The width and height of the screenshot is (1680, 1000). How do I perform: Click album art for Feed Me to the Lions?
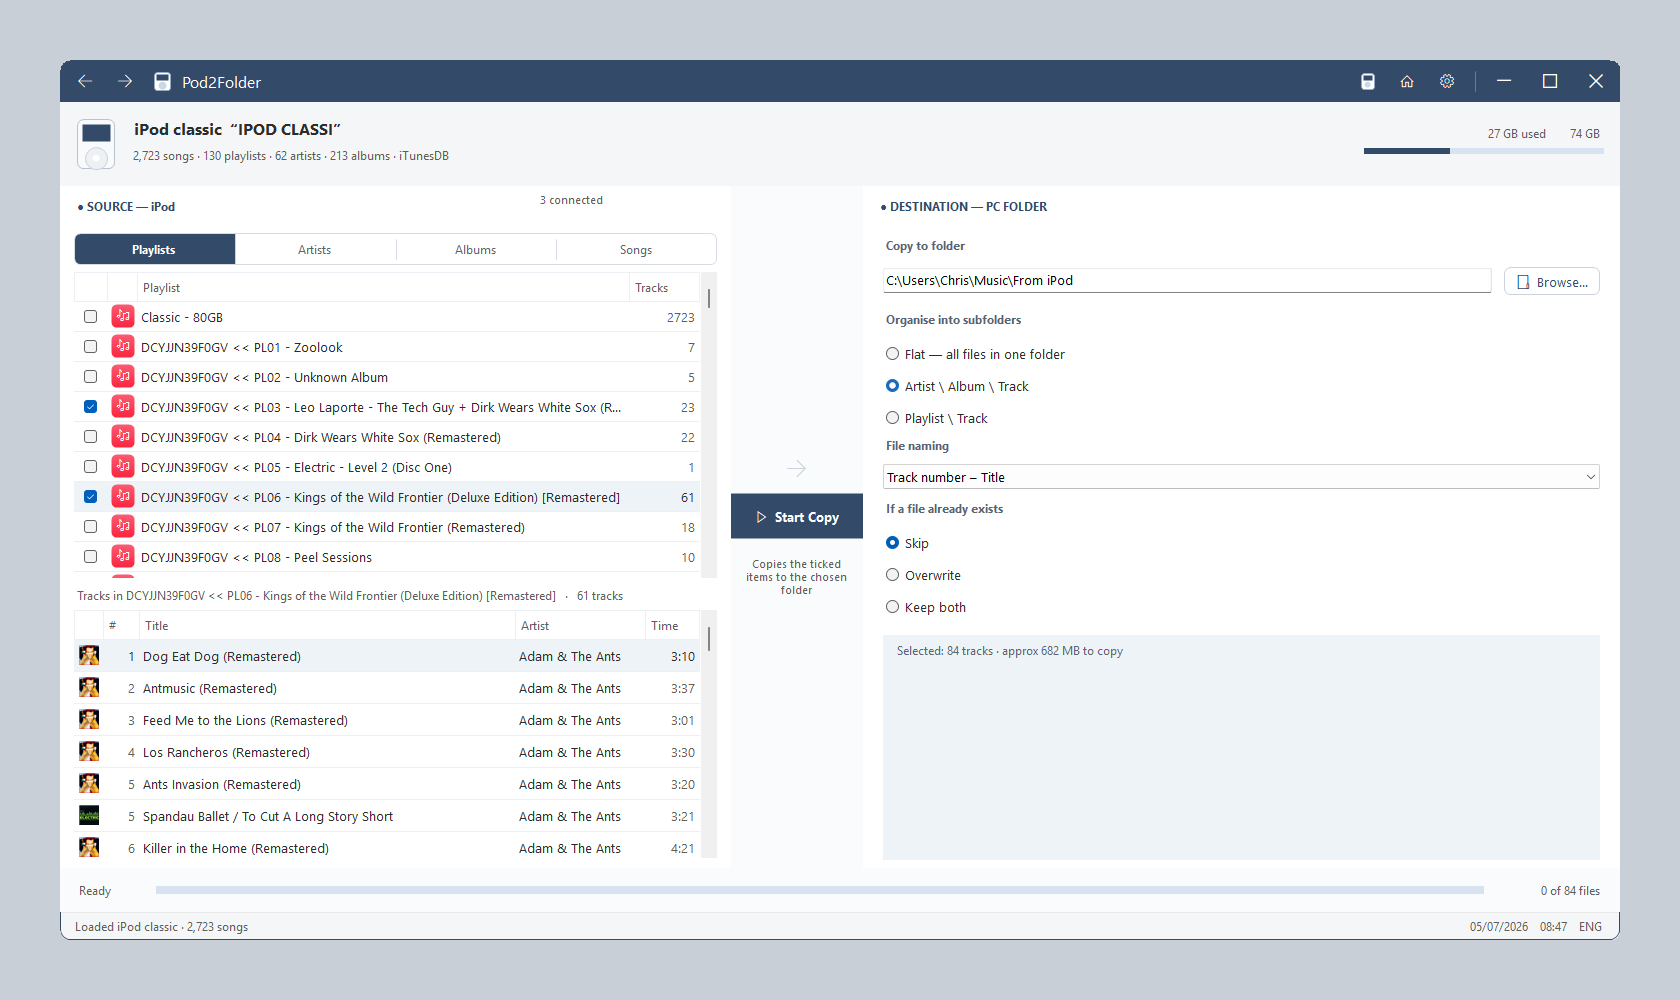pos(89,720)
